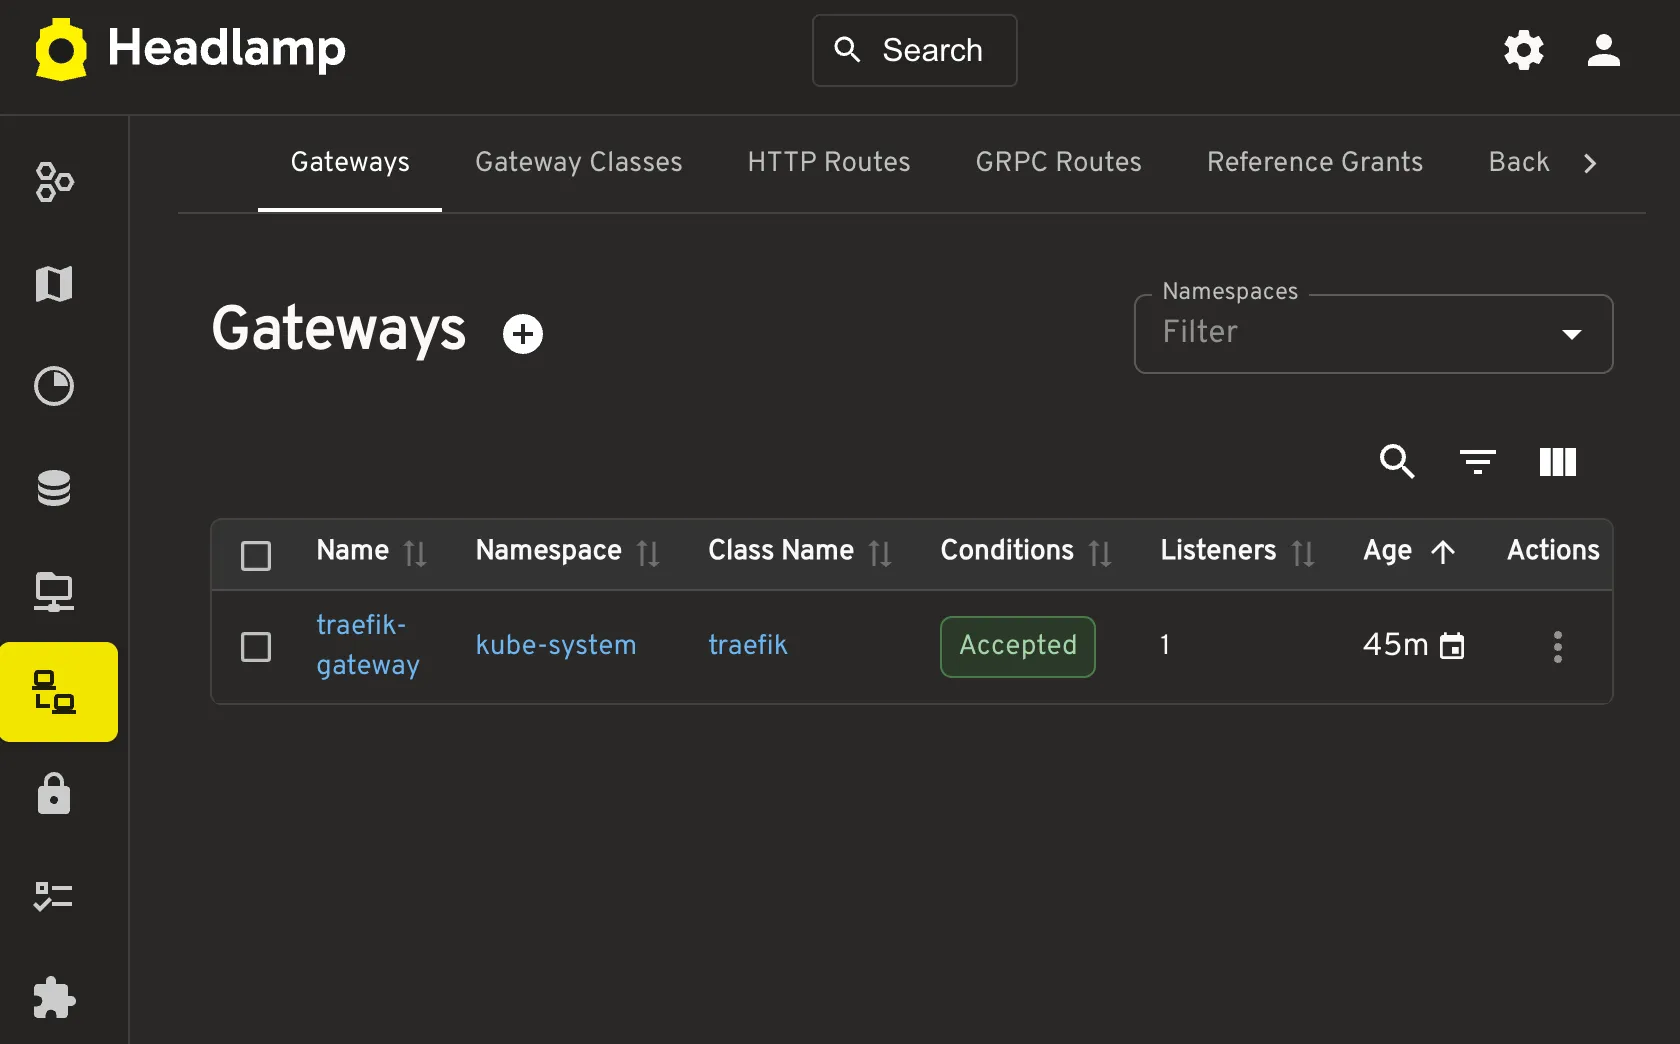Screen dimensions: 1680x1044
Task: Sort by Class Name column
Action: point(880,553)
